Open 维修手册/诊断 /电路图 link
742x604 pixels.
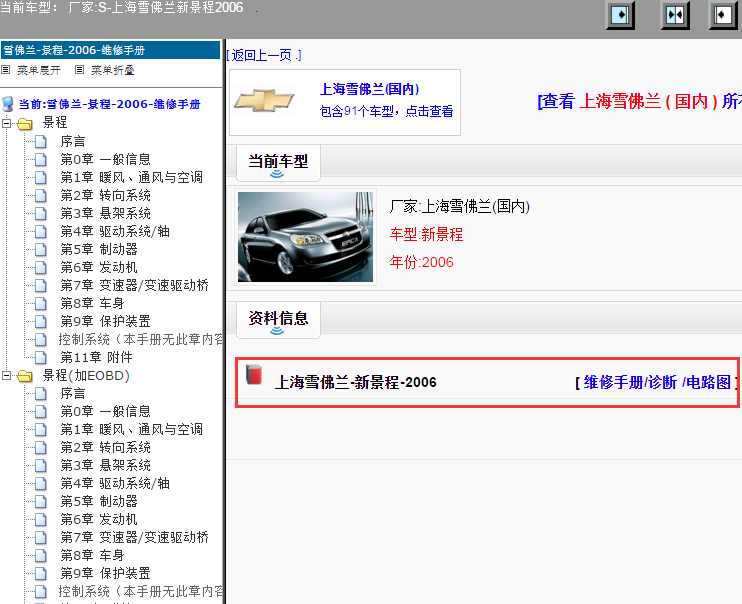(657, 382)
